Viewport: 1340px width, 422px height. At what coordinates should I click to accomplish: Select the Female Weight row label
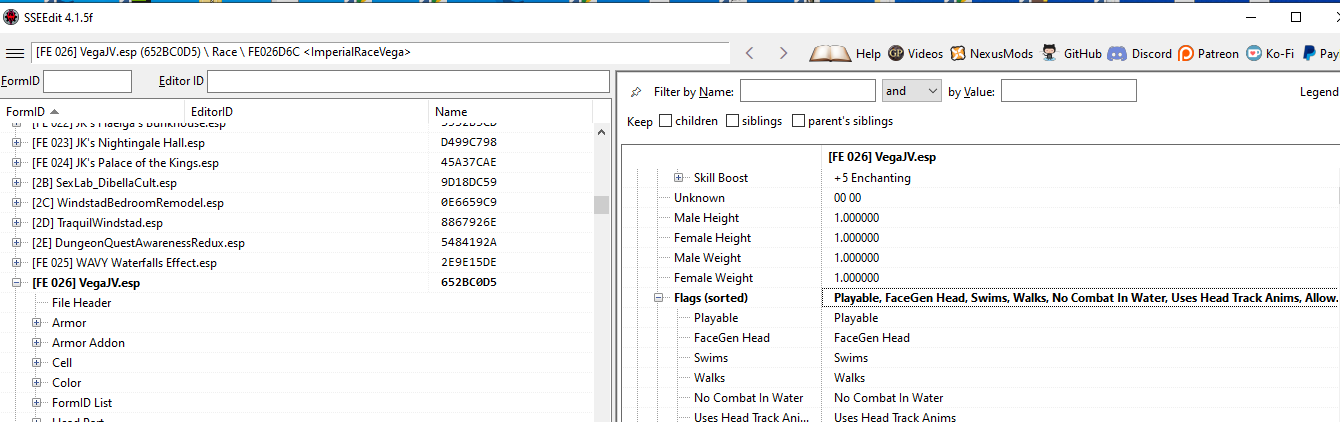[x=713, y=278]
